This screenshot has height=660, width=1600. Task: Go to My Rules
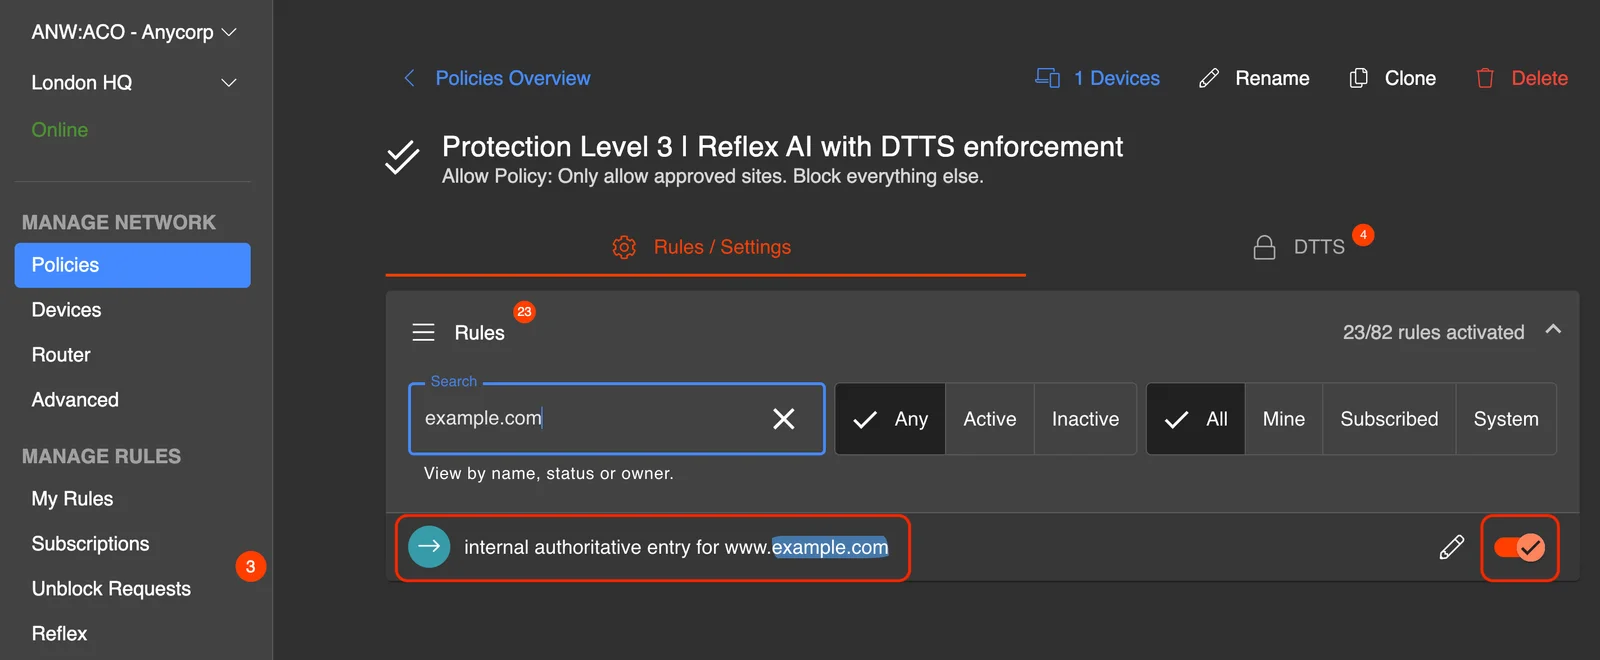(x=133, y=499)
